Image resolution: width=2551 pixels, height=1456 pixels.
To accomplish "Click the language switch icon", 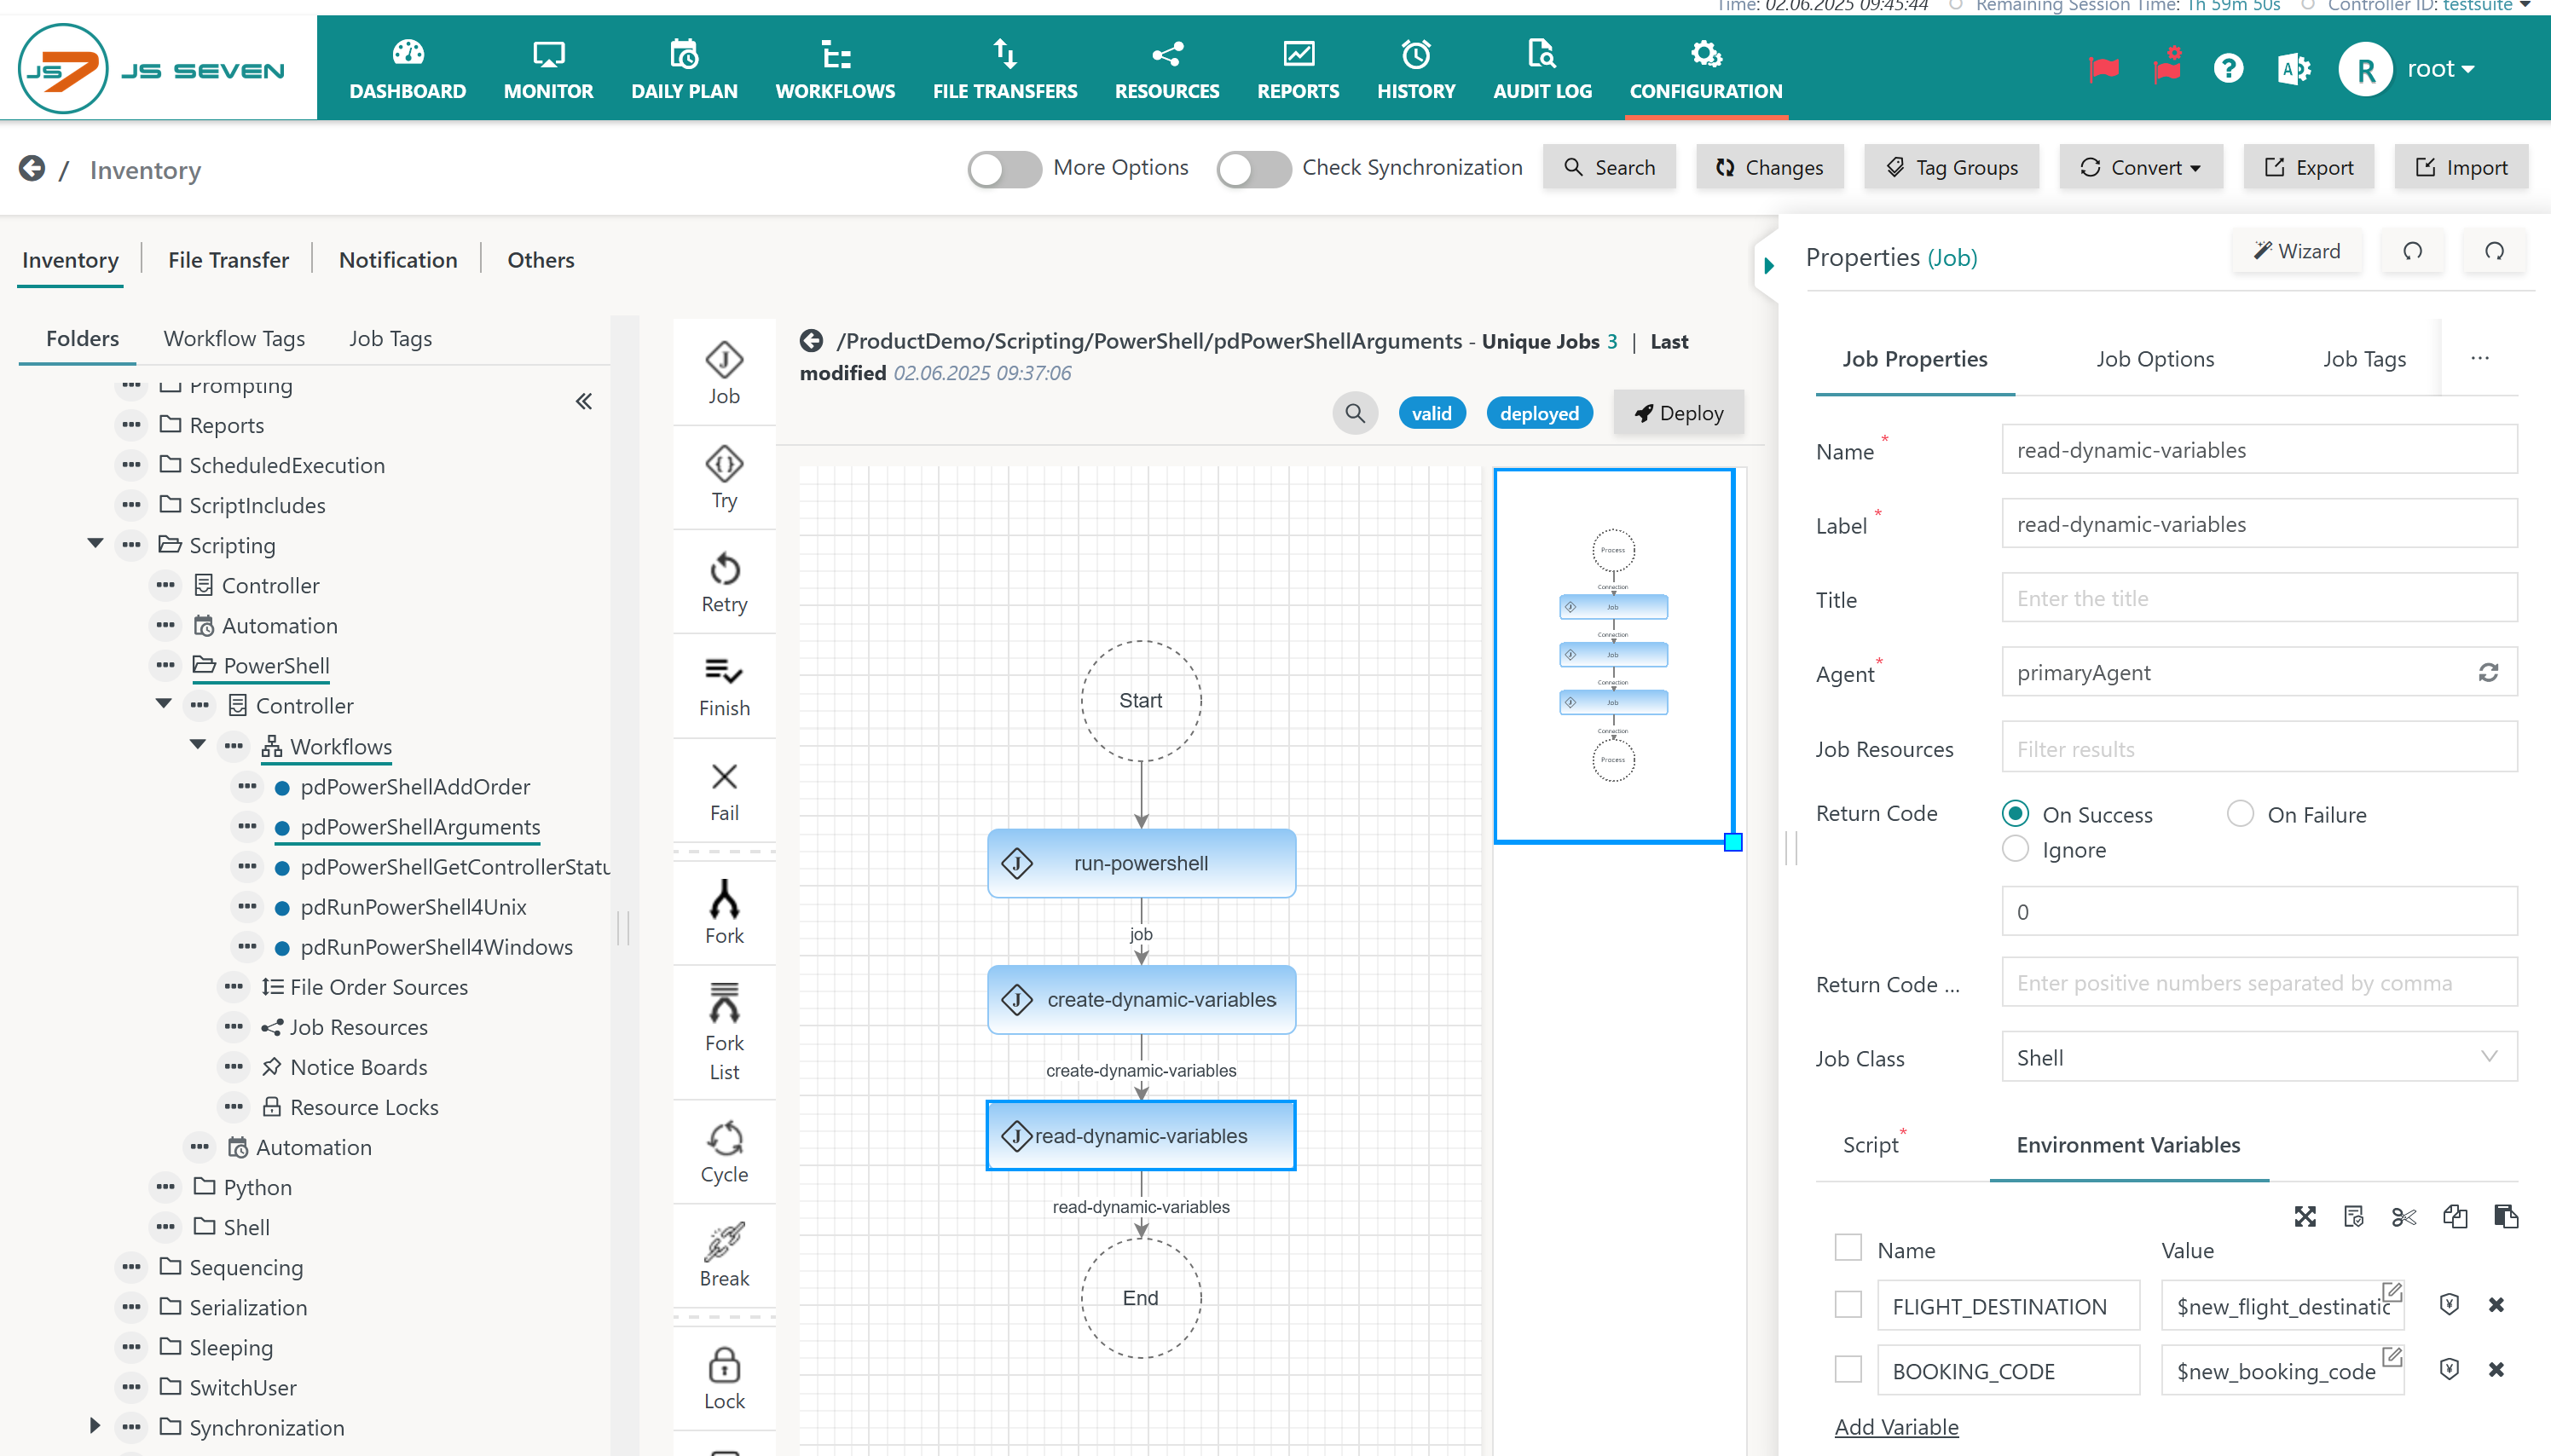I will pyautogui.click(x=2293, y=68).
